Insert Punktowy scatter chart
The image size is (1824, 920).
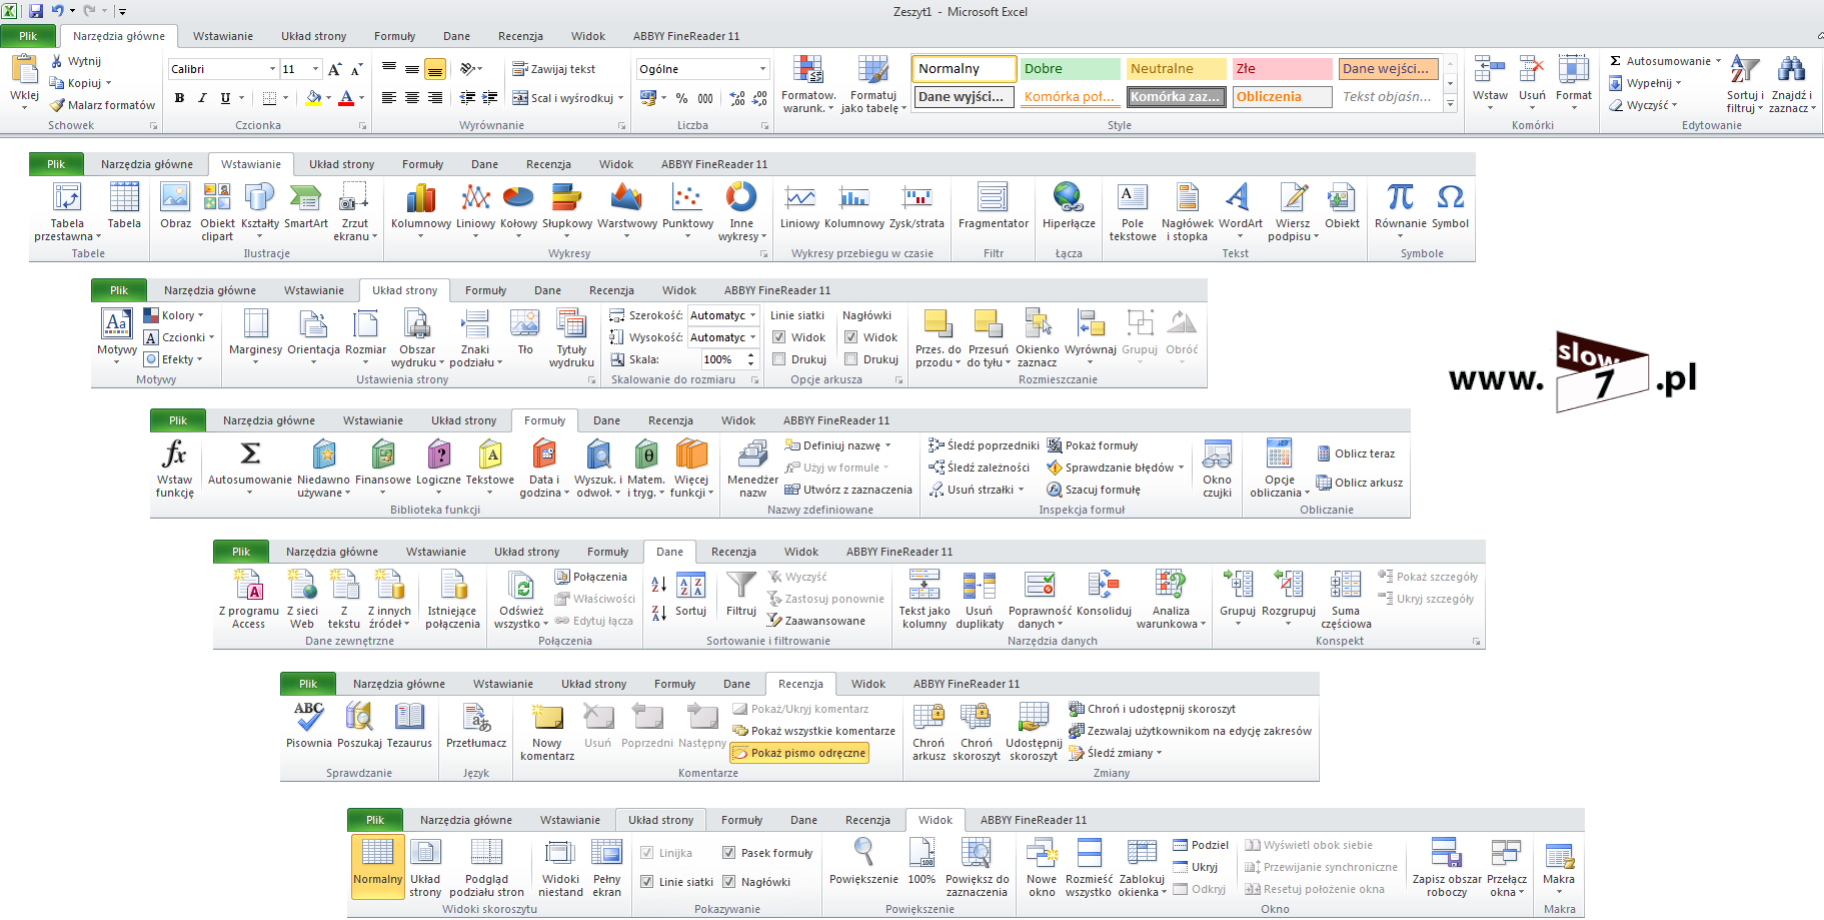click(688, 210)
